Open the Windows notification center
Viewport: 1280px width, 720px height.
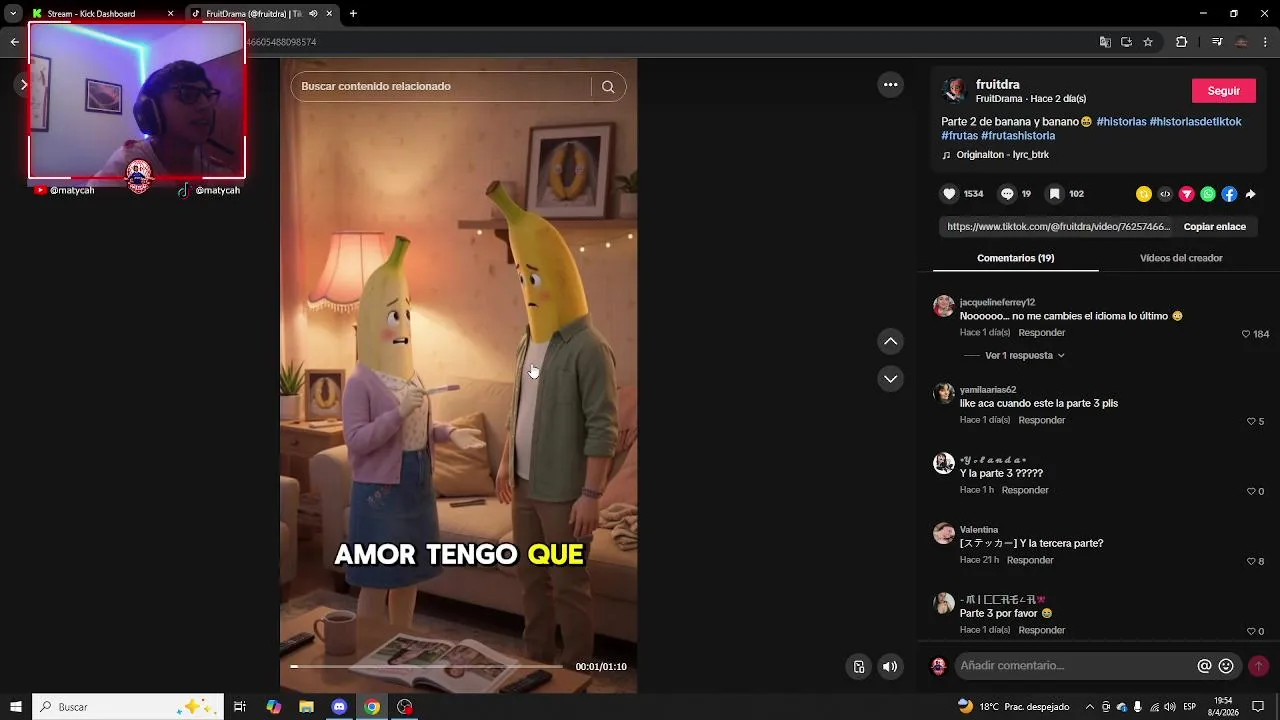pos(1258,707)
